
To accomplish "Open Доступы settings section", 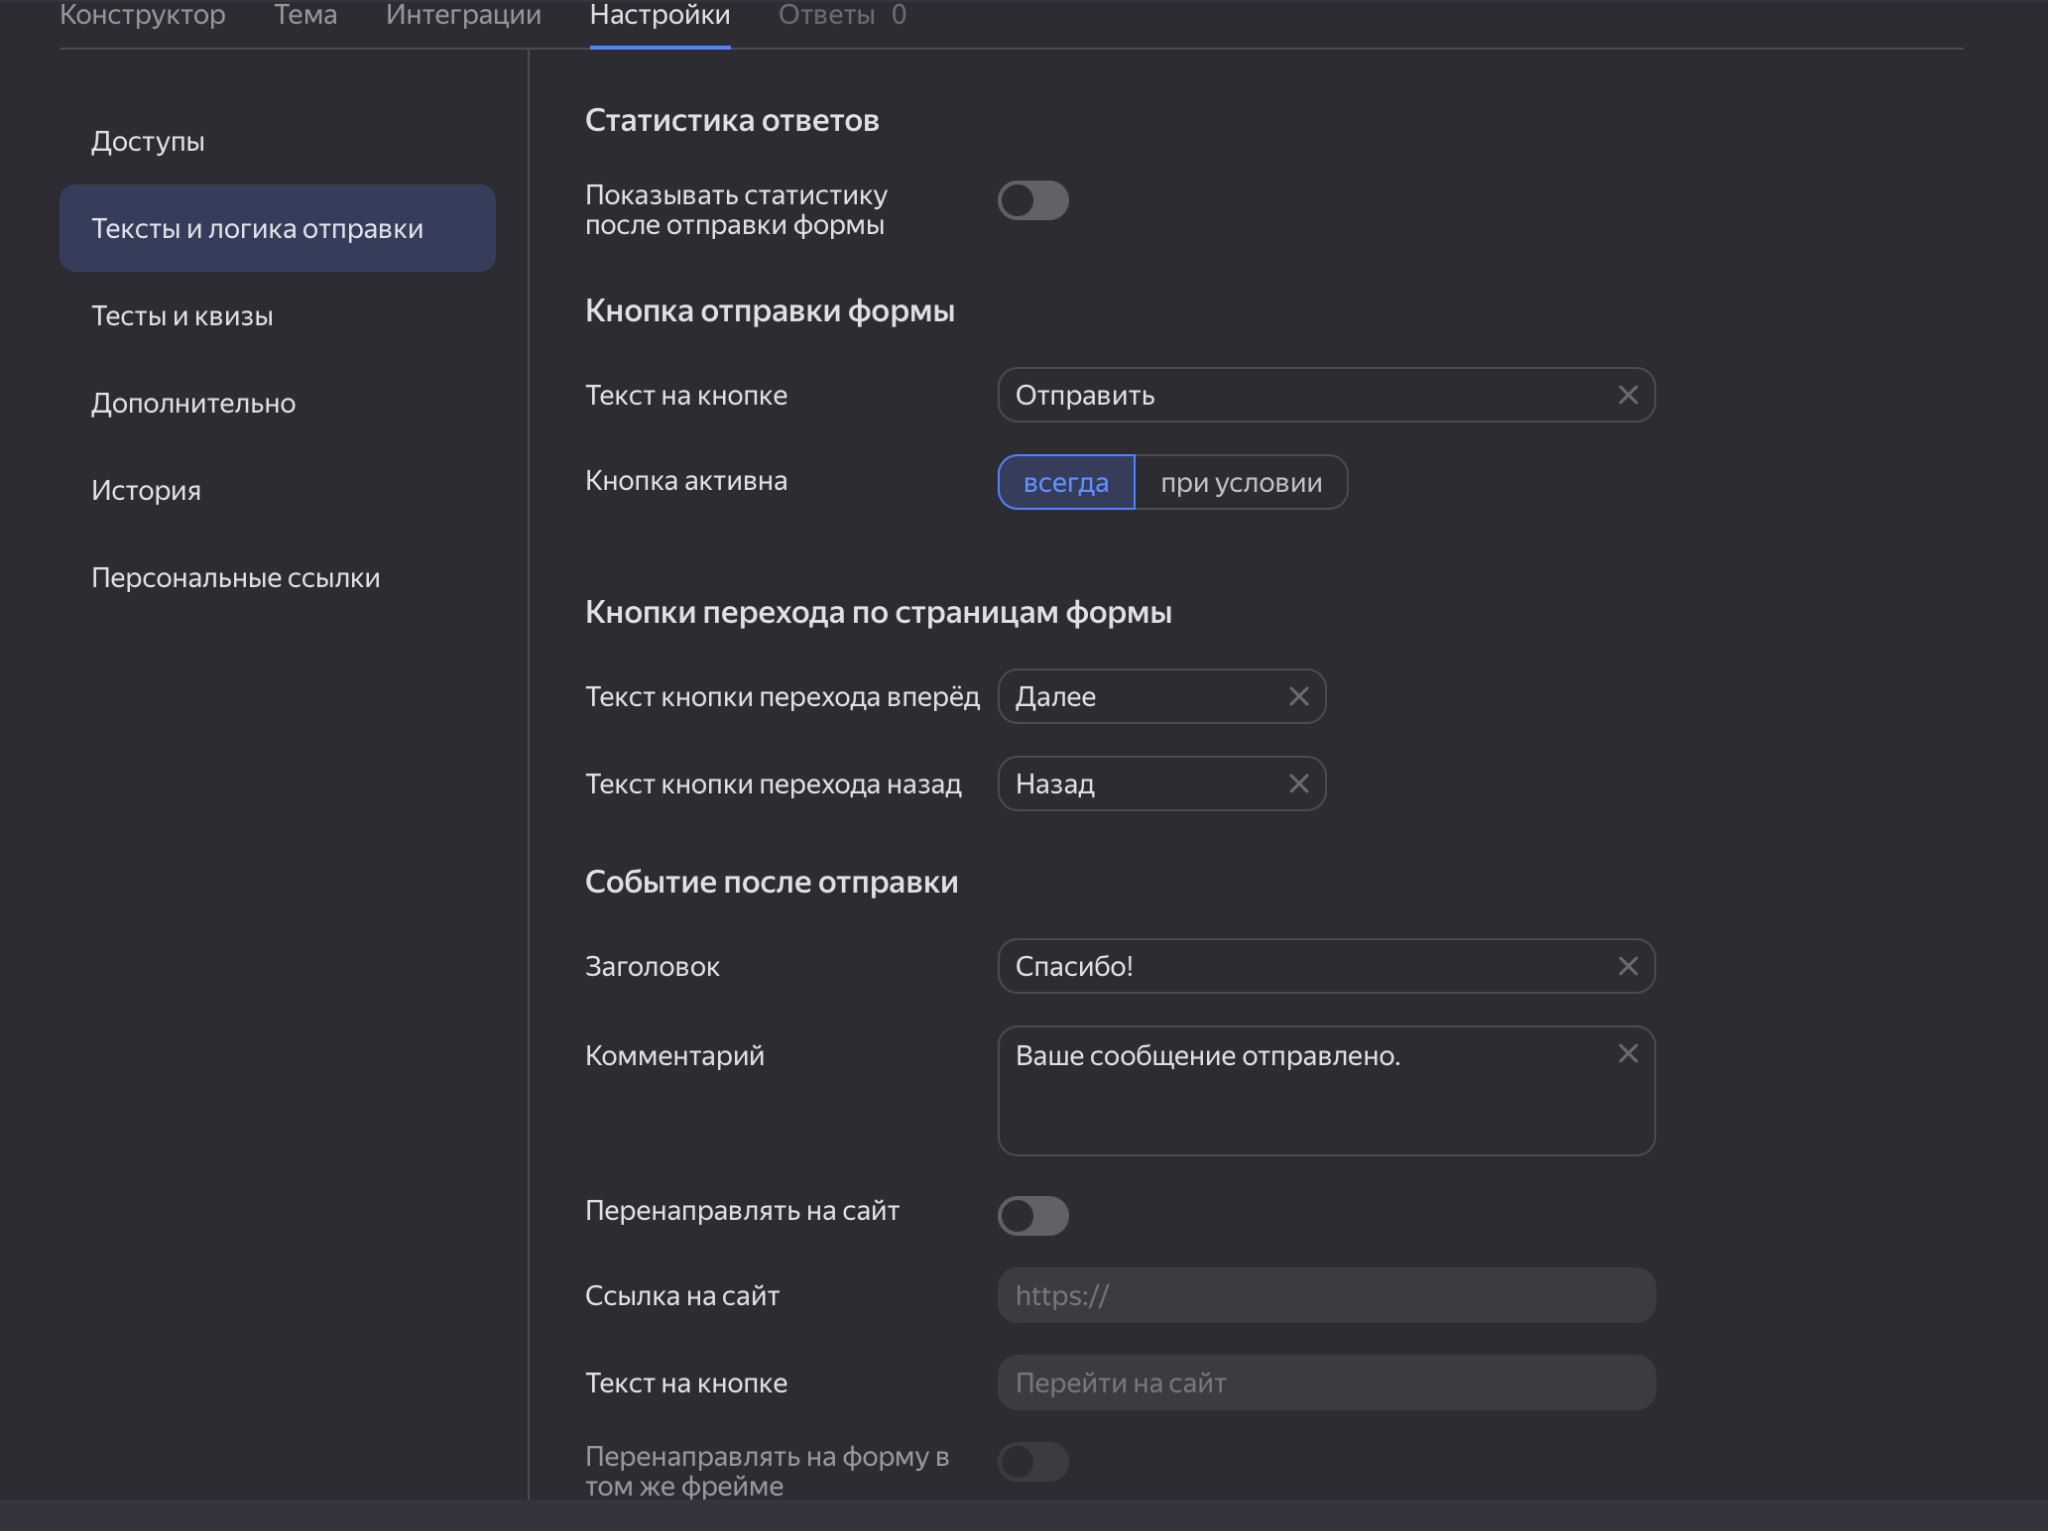I will [x=148, y=142].
